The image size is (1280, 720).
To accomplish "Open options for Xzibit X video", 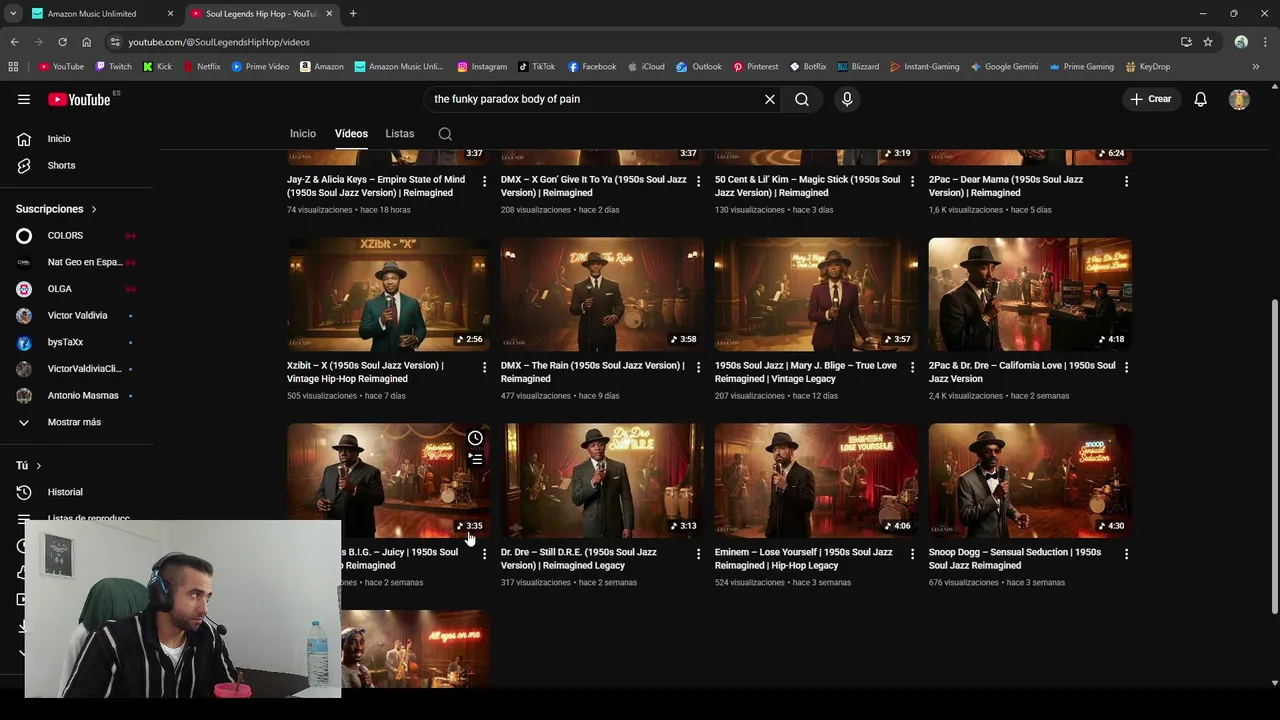I will pyautogui.click(x=484, y=367).
